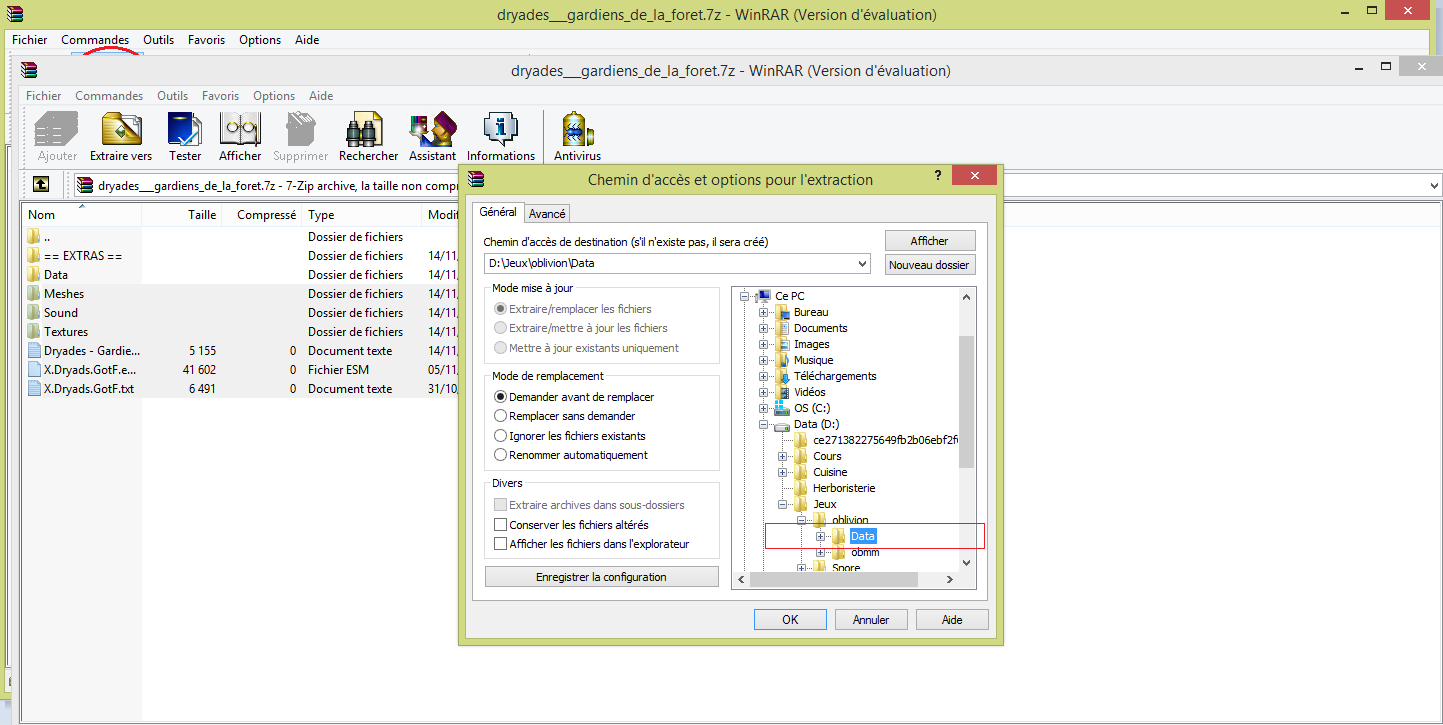Collapse the Data (D:) tree node

tap(763, 424)
